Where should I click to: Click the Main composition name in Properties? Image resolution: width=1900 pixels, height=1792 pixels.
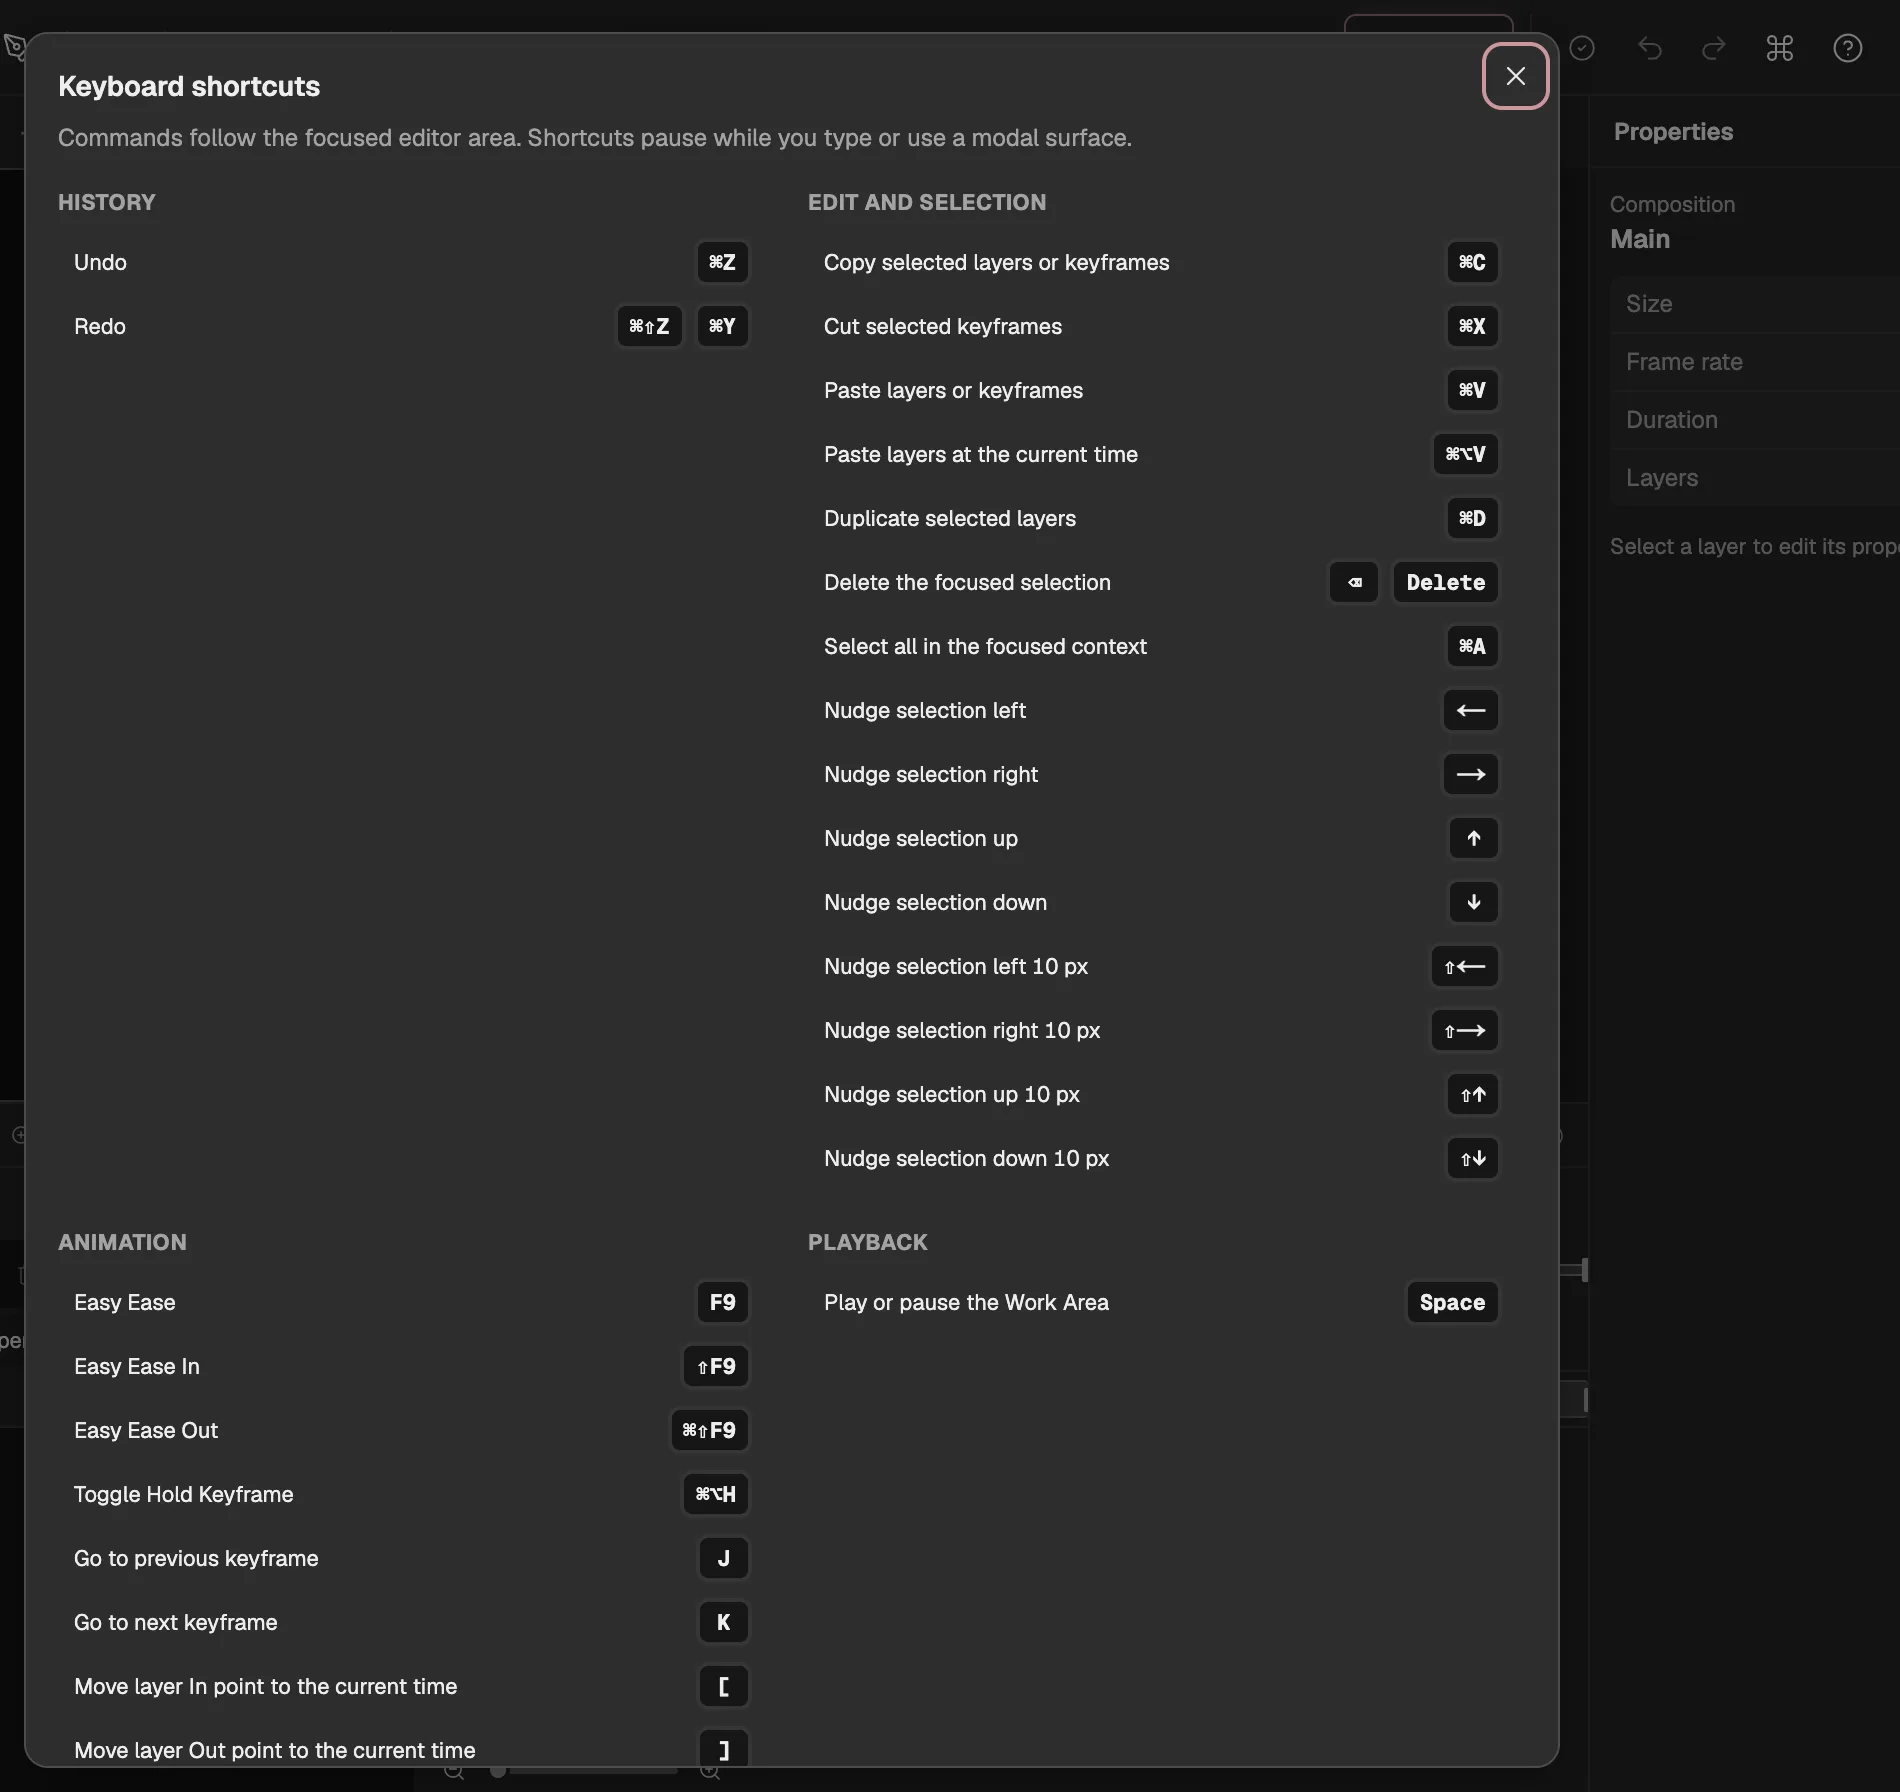coord(1640,239)
